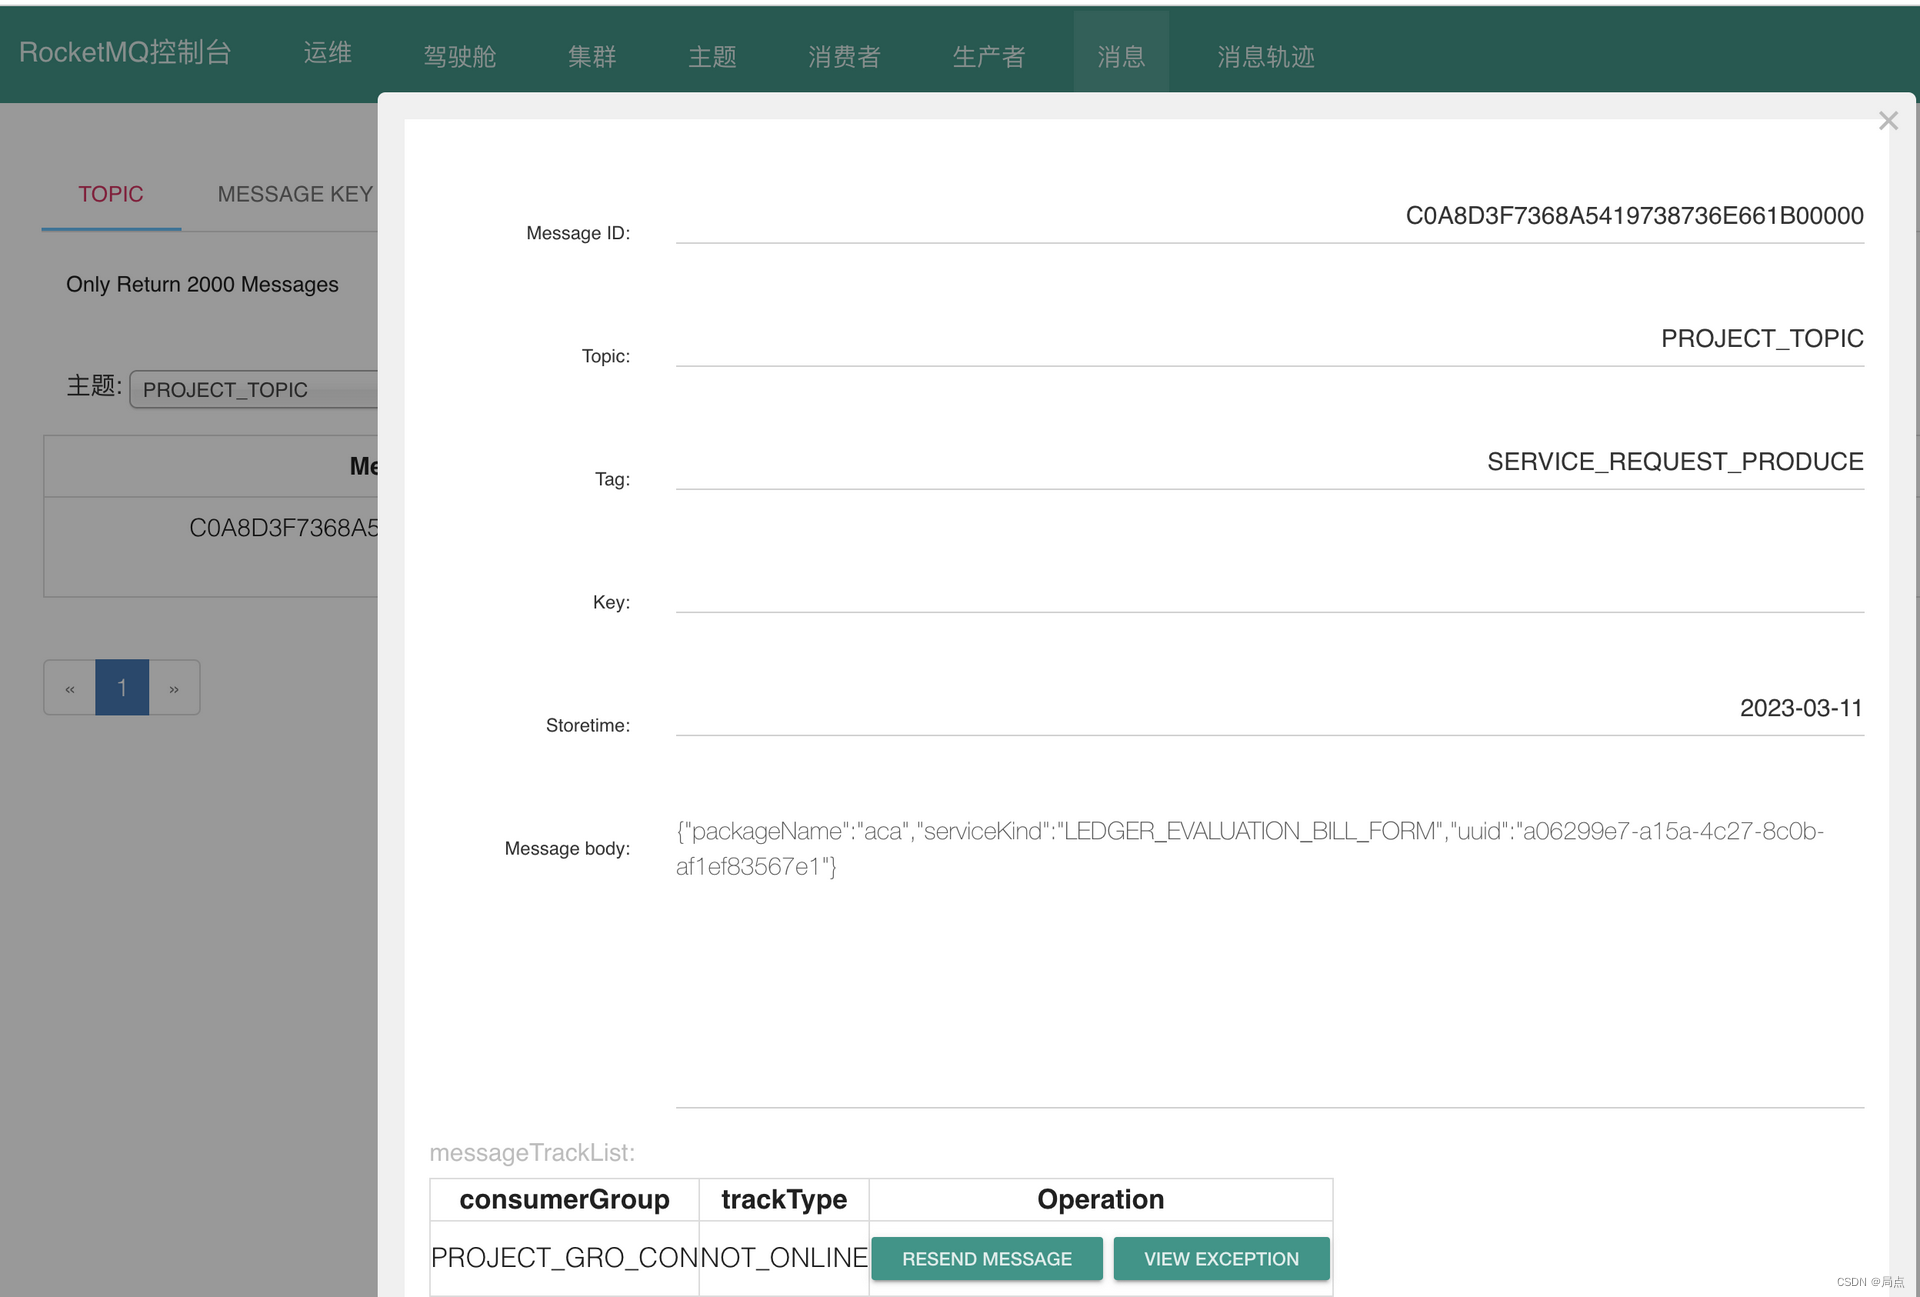Screen dimensions: 1920x1297
Task: Toggle previous page navigation arrow
Action: click(x=71, y=686)
